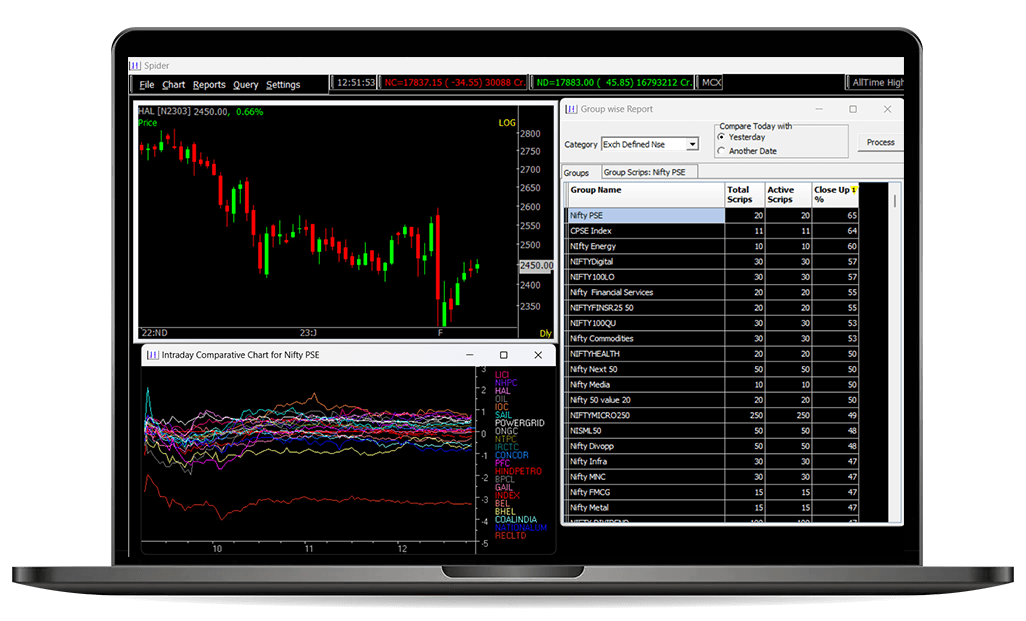Viewport: 1026px width, 621px height.
Task: Open the Category dropdown showing Exch Defined Nse
Action: coord(694,144)
